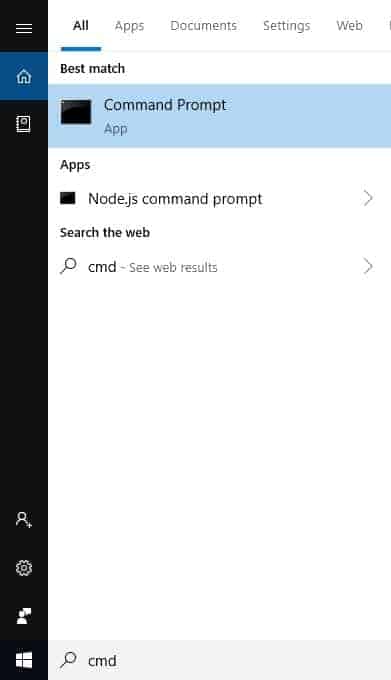Click the magnifier icon beside cmd web result
The image size is (391, 680).
click(x=68, y=266)
